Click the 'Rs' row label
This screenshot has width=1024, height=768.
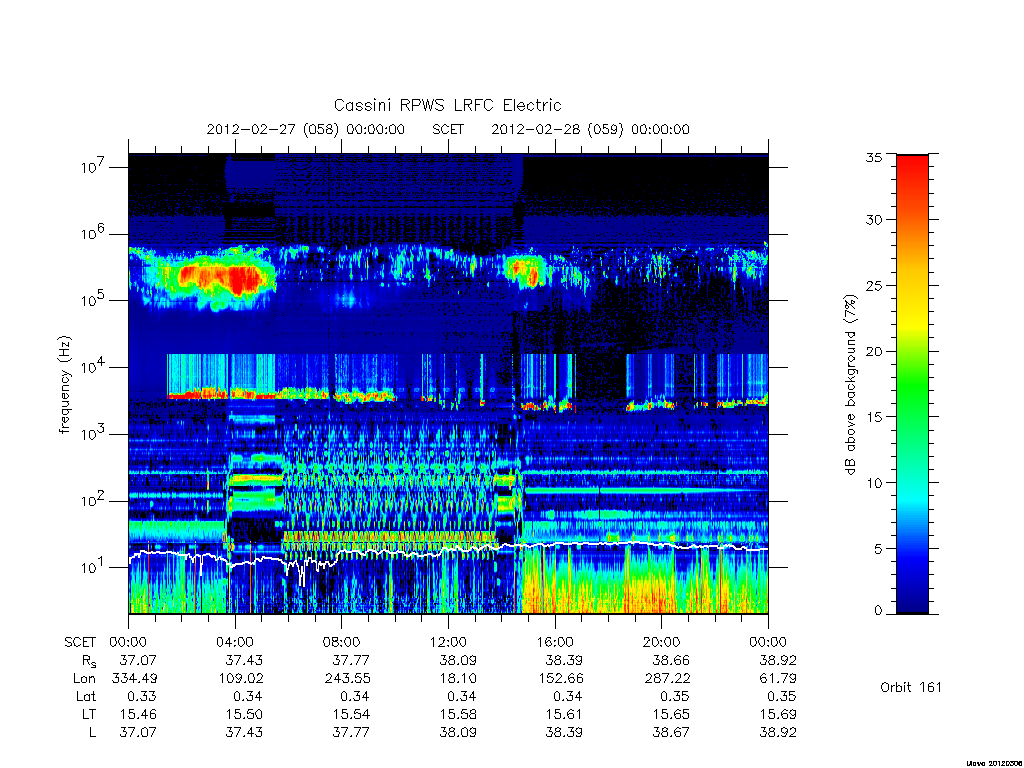pos(89,661)
